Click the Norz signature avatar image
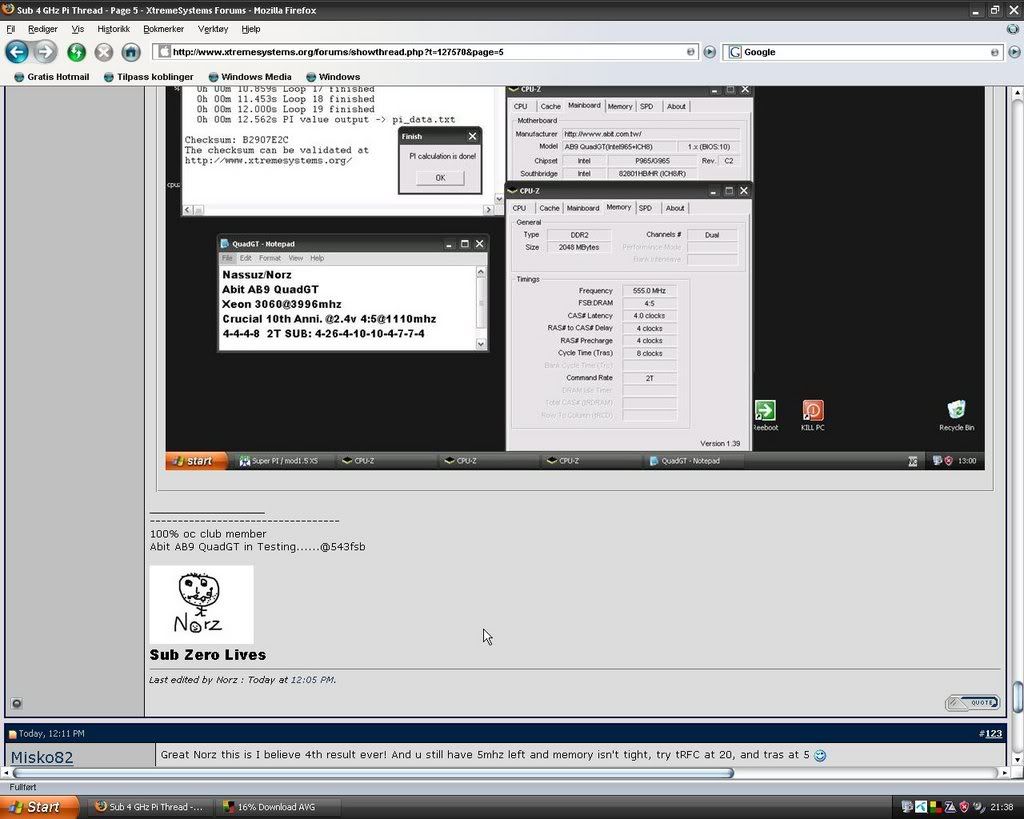Viewport: 1024px width, 819px height. click(x=201, y=604)
